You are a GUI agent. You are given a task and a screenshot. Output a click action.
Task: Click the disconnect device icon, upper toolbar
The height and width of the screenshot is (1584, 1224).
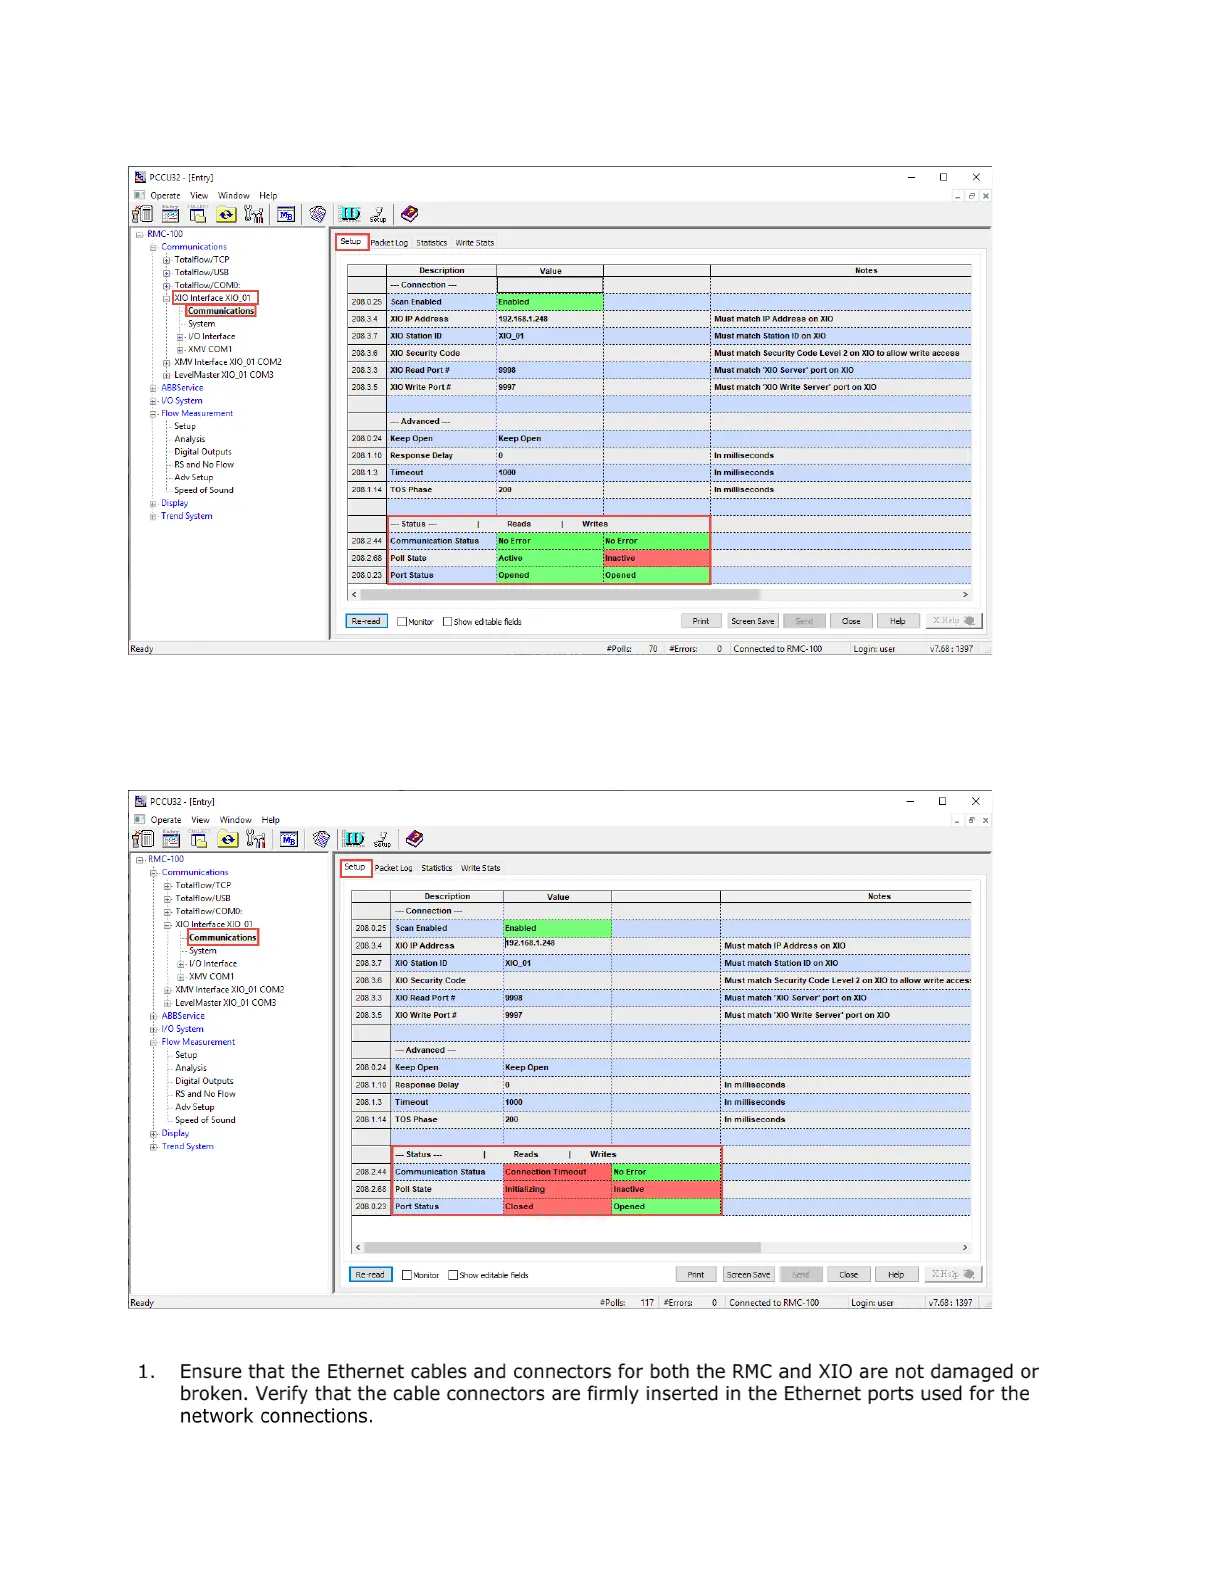coord(143,214)
